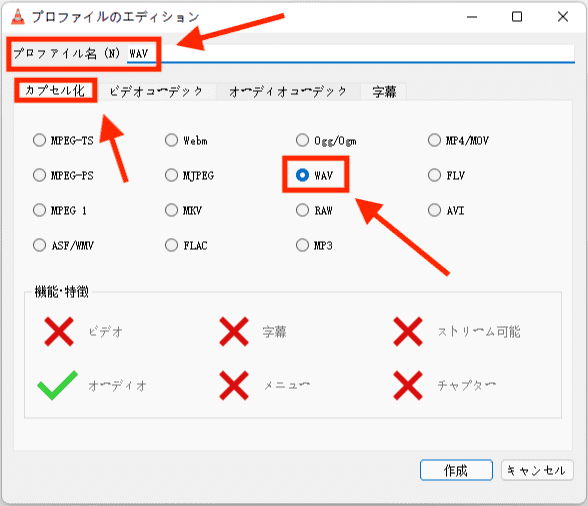Click the キャンセル button
The width and height of the screenshot is (588, 506).
tap(537, 470)
